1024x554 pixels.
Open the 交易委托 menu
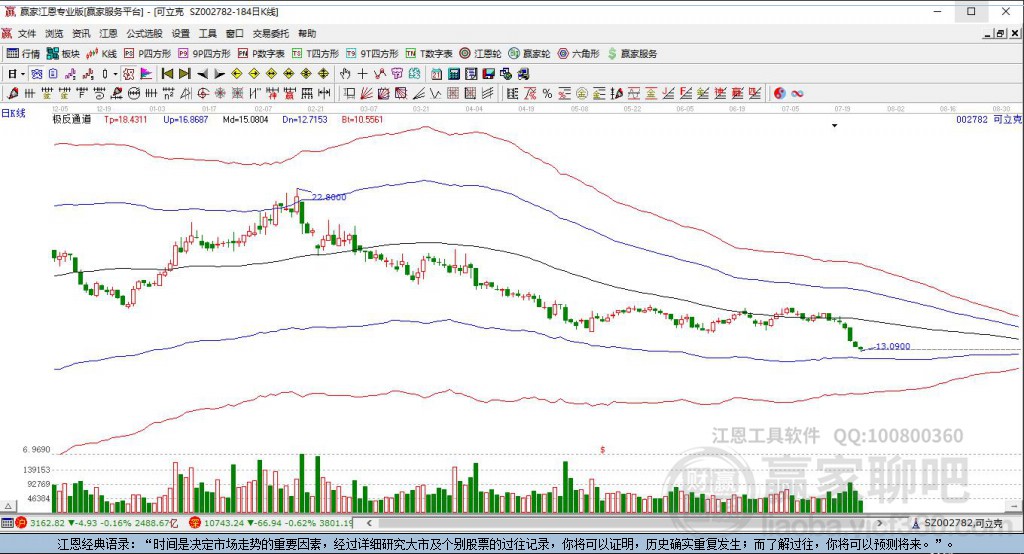pos(270,33)
